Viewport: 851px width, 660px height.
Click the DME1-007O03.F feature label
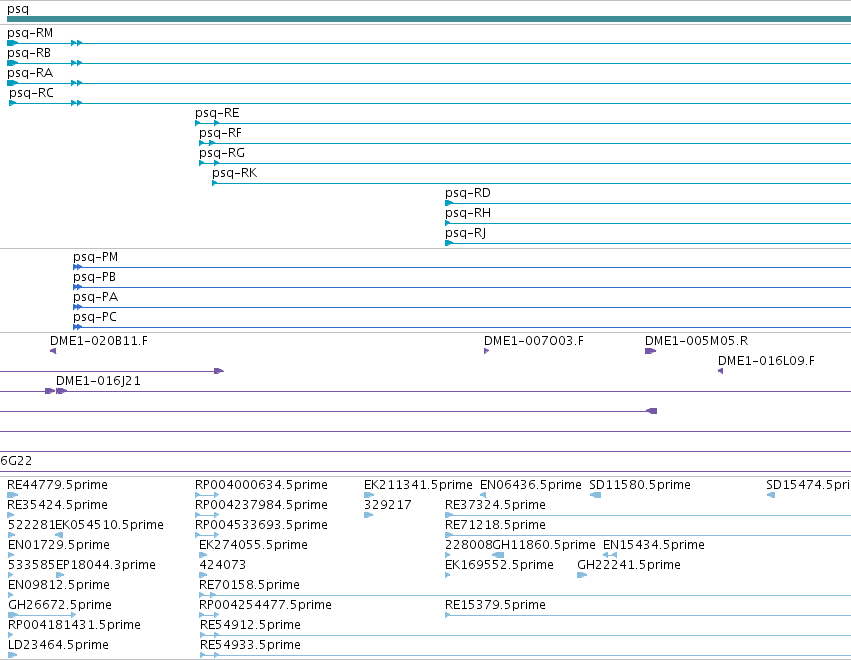(x=534, y=341)
